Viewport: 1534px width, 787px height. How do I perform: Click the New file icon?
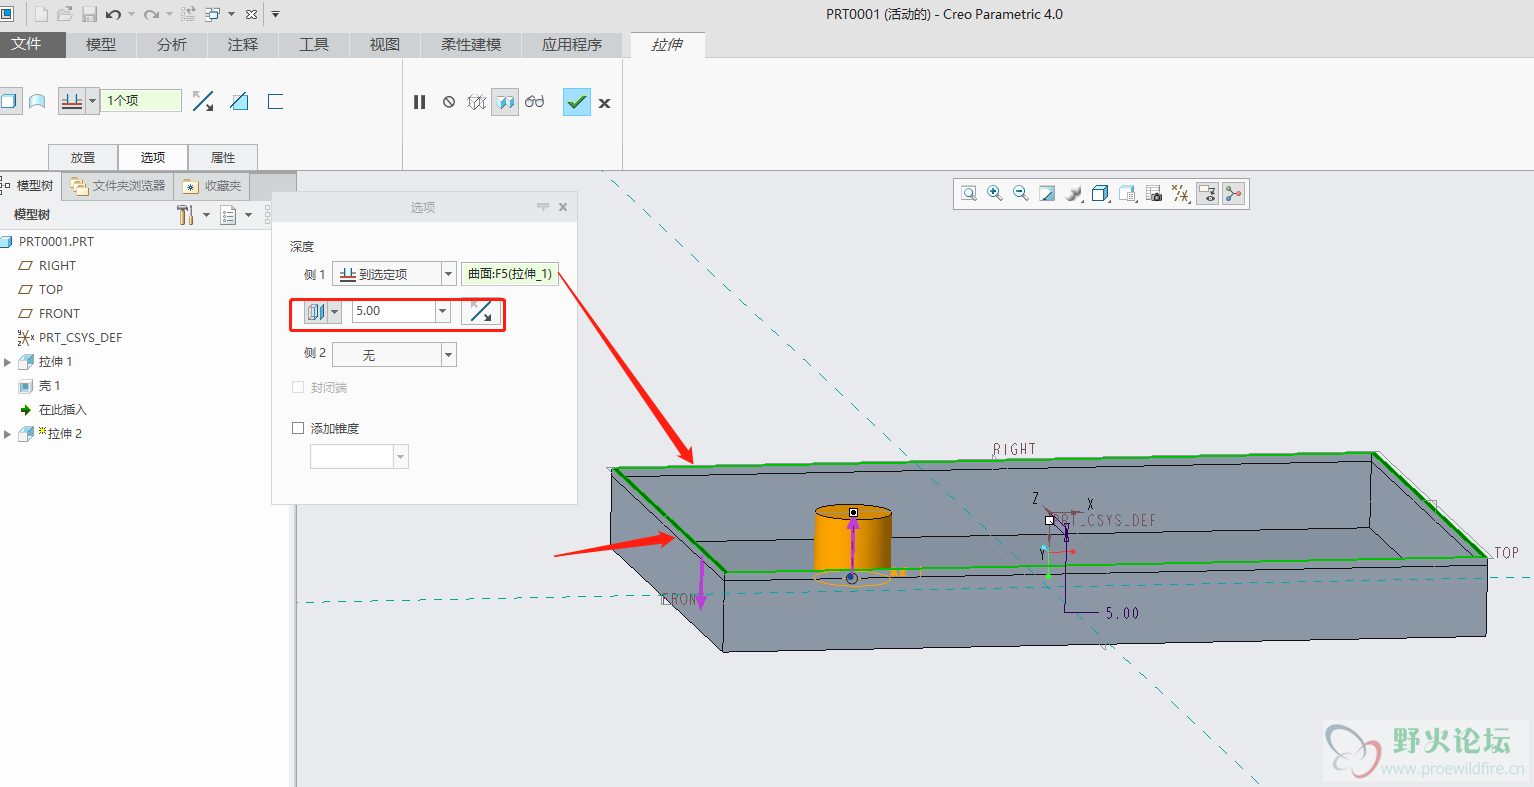[x=41, y=14]
